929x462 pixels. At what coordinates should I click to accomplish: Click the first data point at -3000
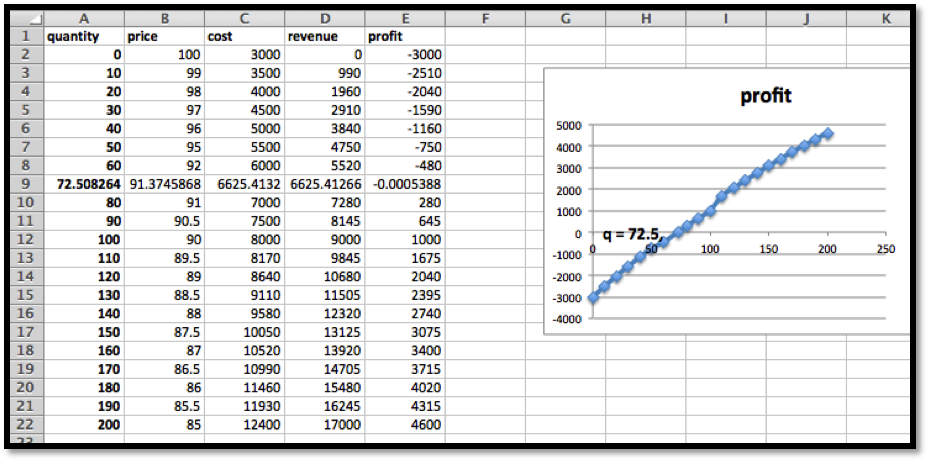594,297
